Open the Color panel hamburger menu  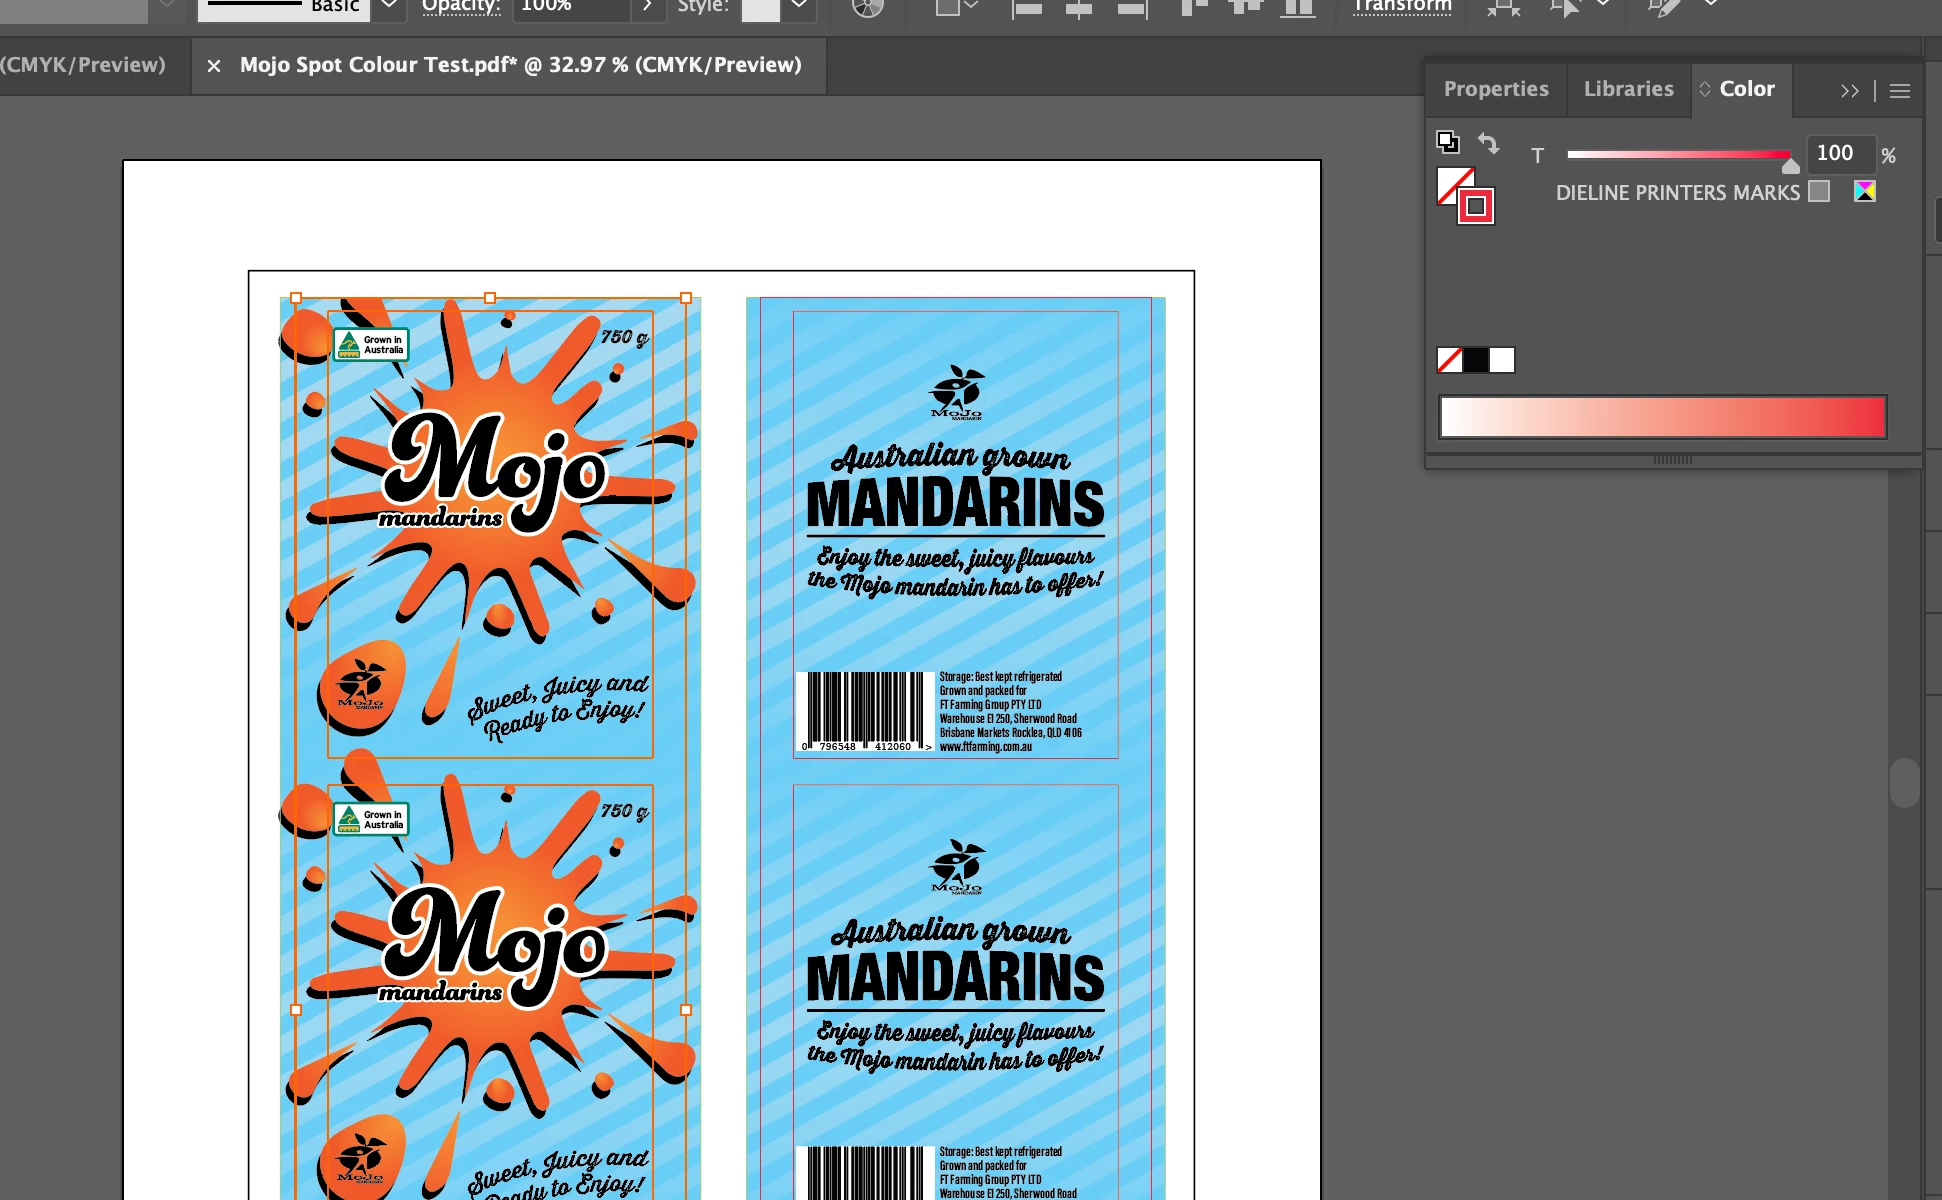click(x=1900, y=91)
